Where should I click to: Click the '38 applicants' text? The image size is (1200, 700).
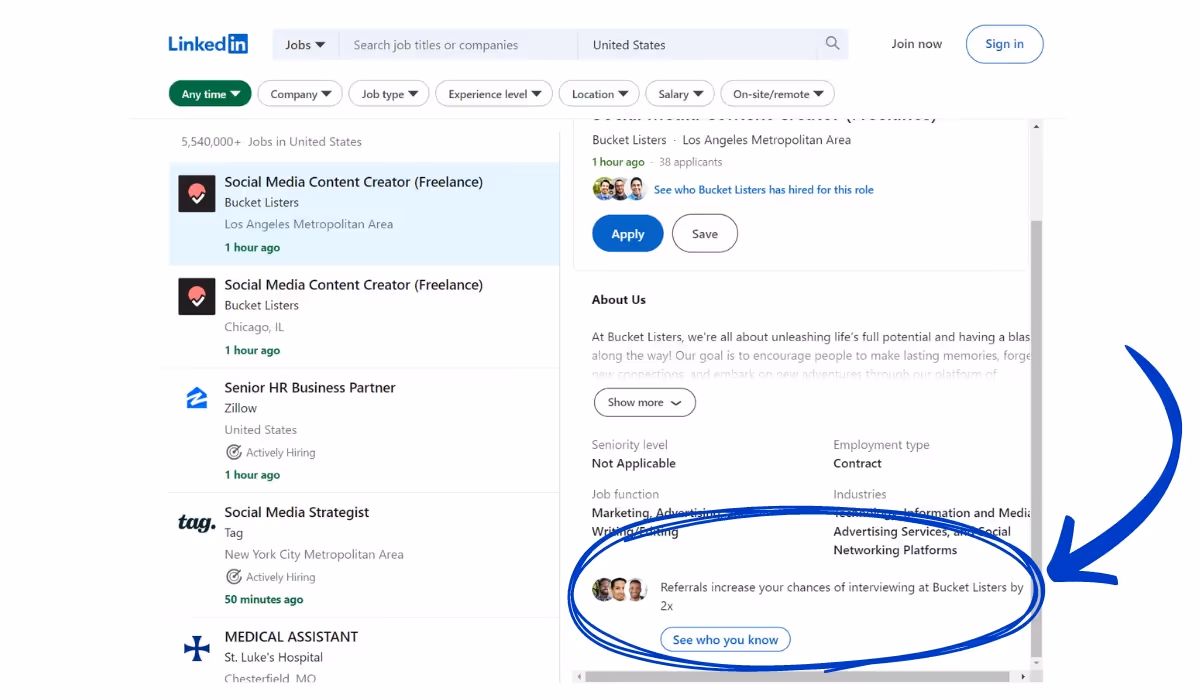(x=690, y=162)
